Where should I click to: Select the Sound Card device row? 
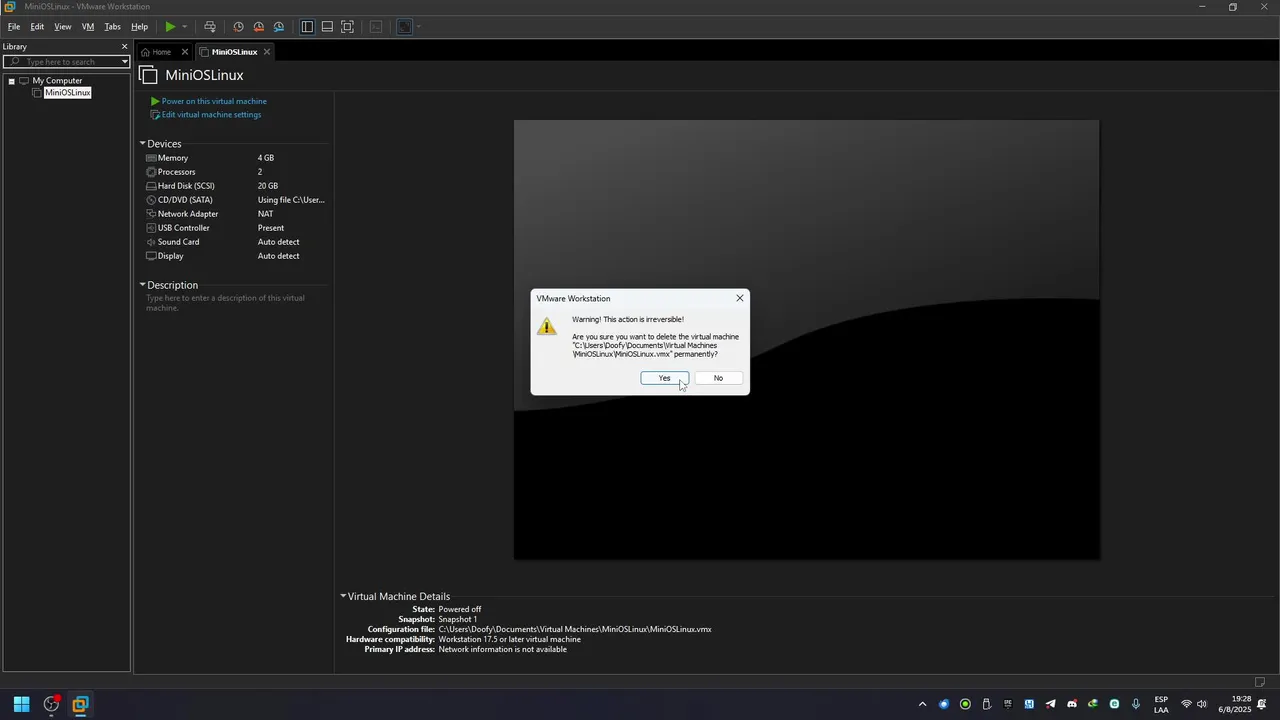(x=236, y=242)
